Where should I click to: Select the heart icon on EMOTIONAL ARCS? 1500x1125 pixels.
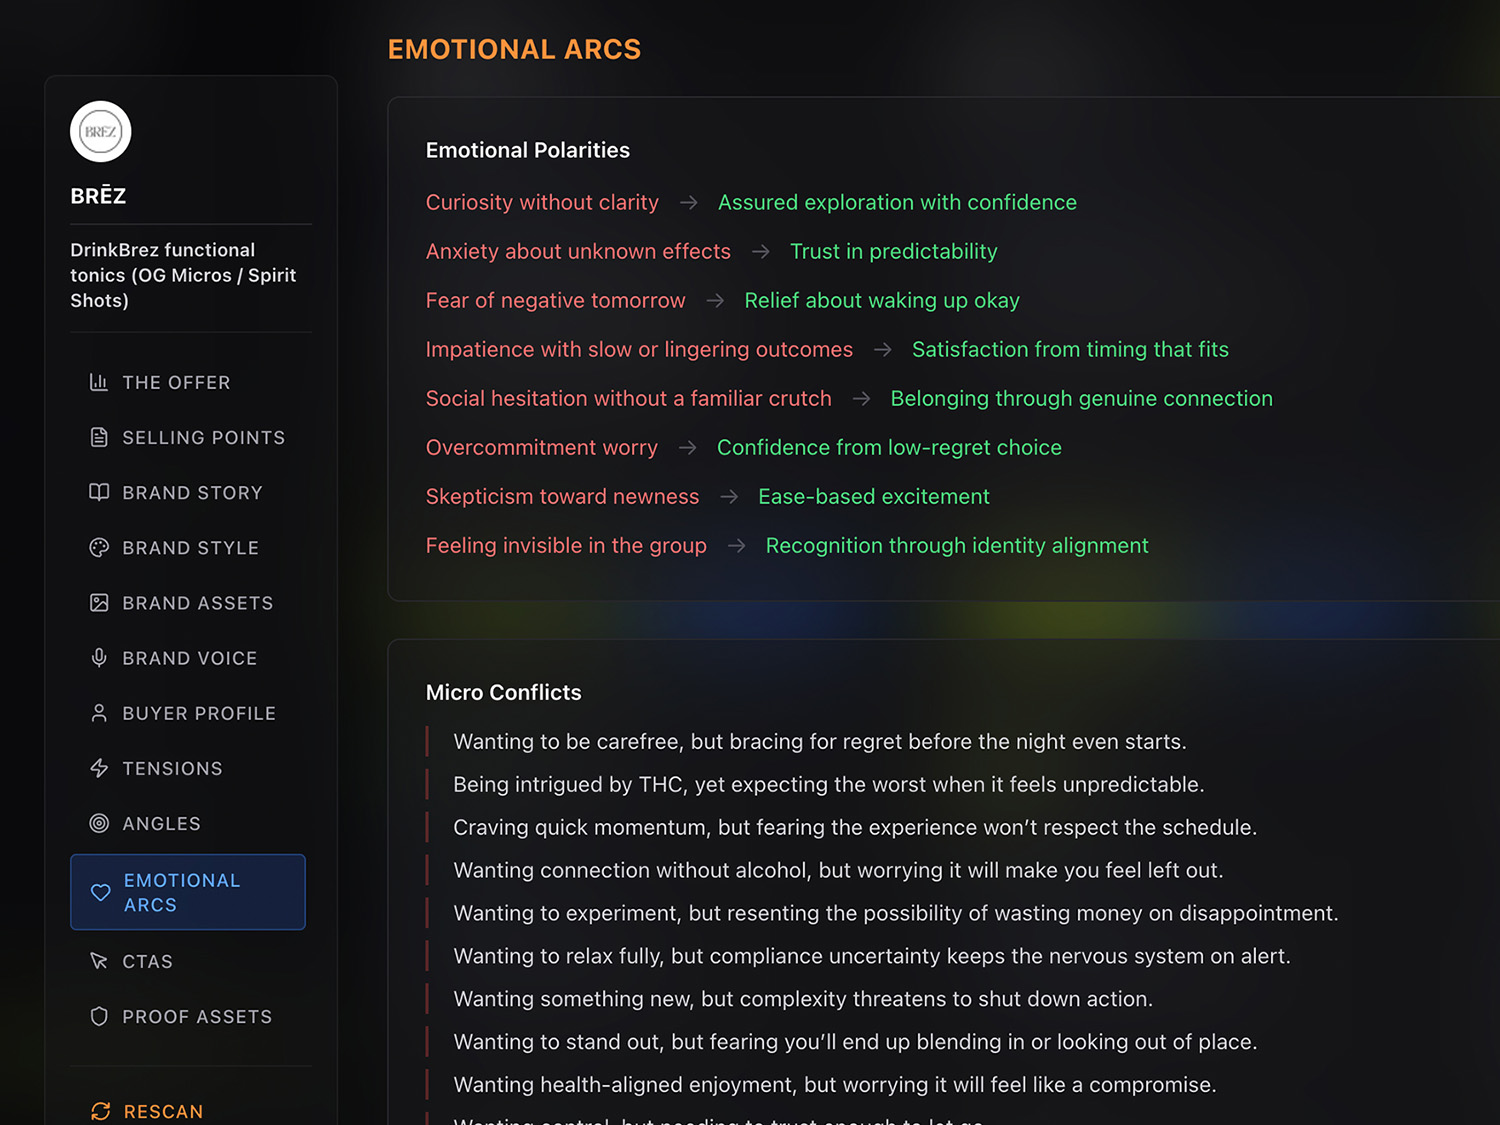coord(100,892)
